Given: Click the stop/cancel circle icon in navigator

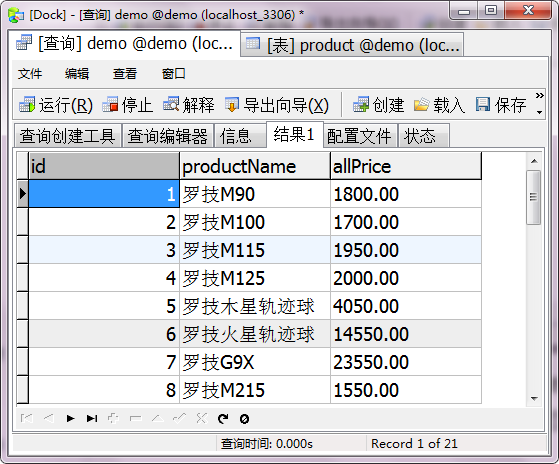Looking at the screenshot, I should coord(245,419).
